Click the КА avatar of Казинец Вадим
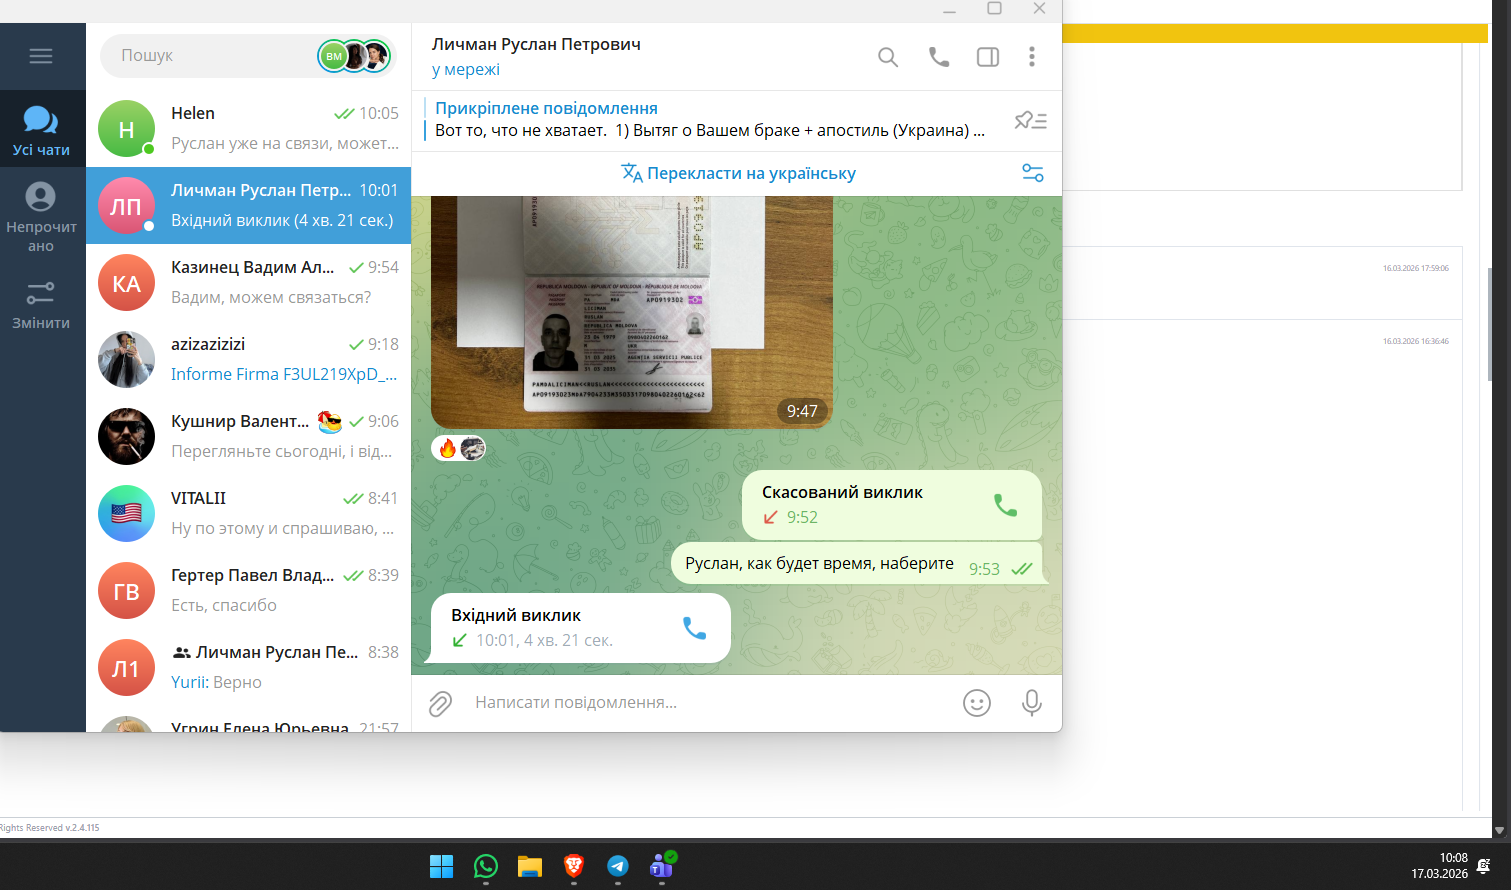The image size is (1511, 890). tap(126, 283)
